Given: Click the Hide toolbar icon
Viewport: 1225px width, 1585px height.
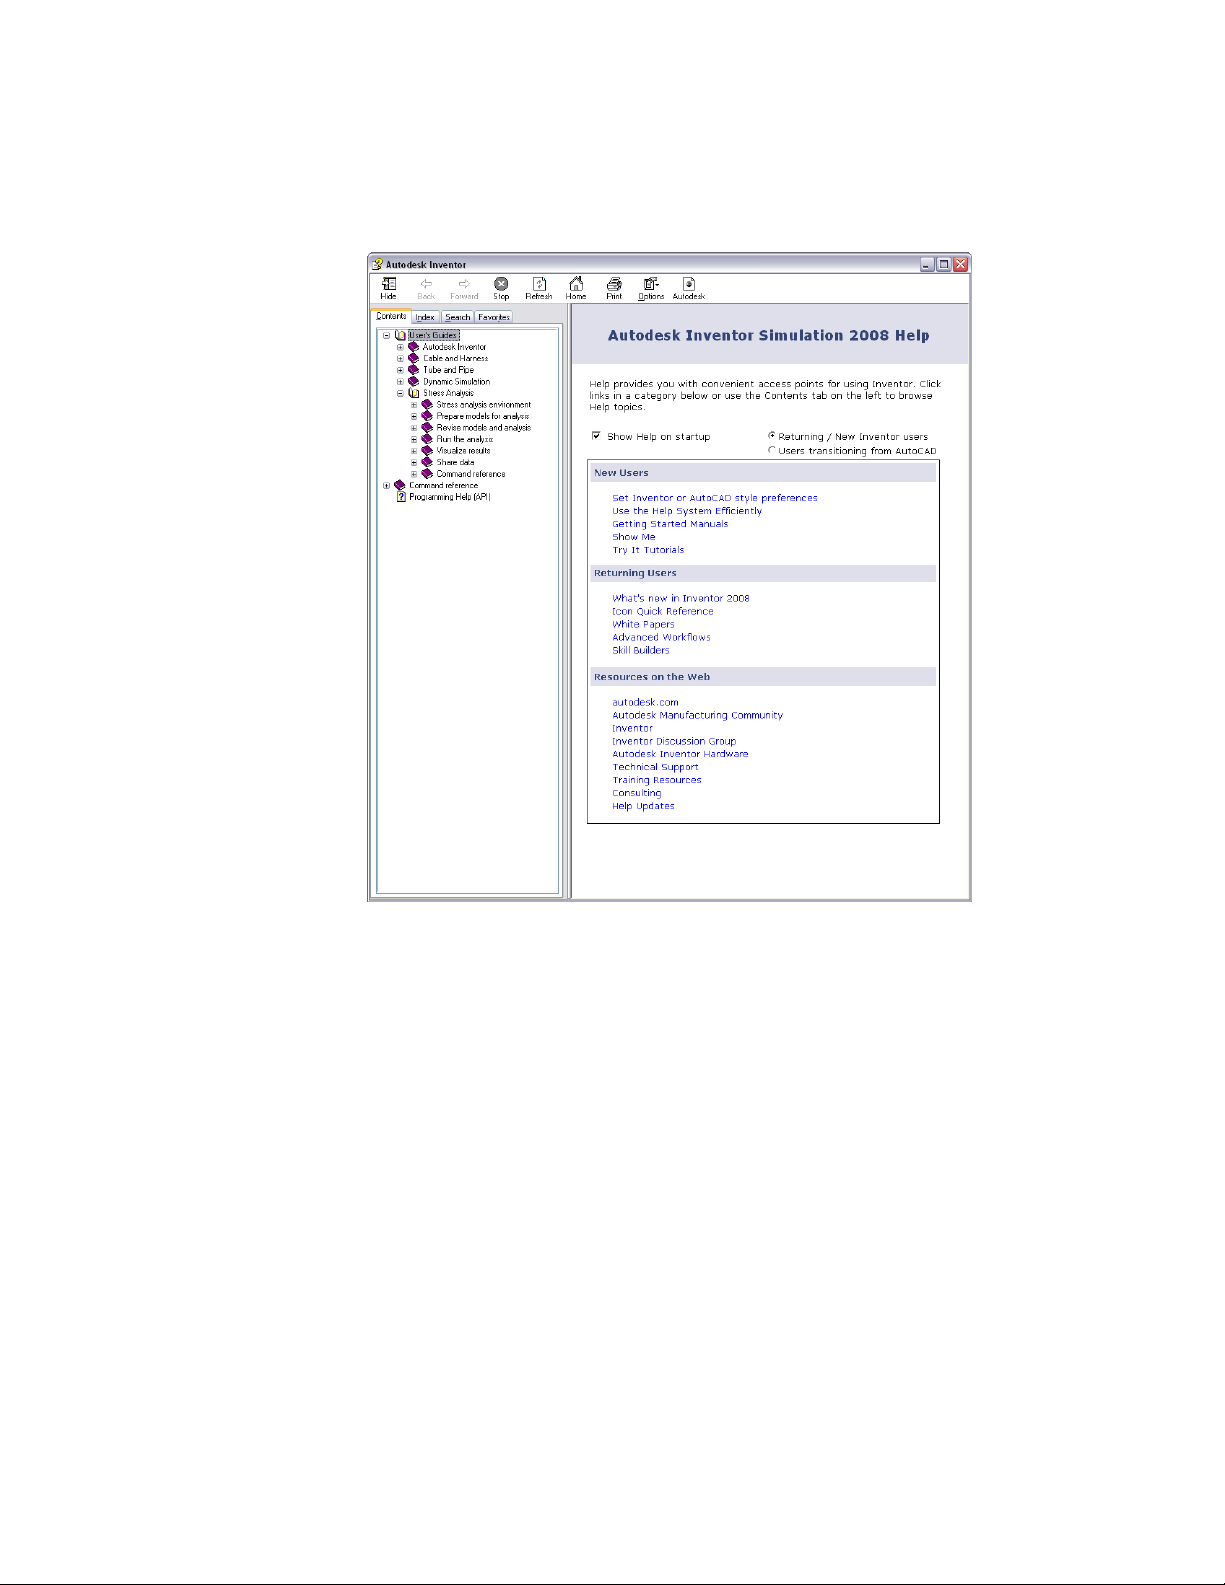Looking at the screenshot, I should 389,284.
